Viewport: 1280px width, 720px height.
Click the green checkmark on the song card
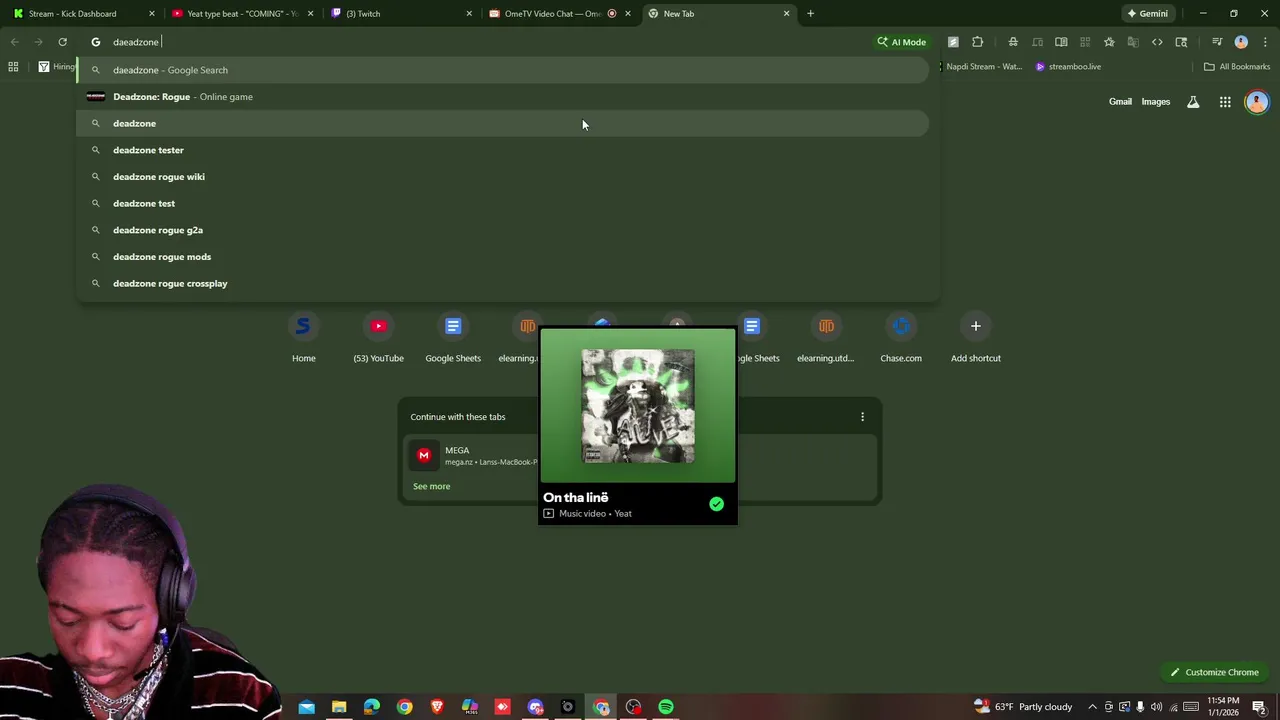(x=716, y=504)
